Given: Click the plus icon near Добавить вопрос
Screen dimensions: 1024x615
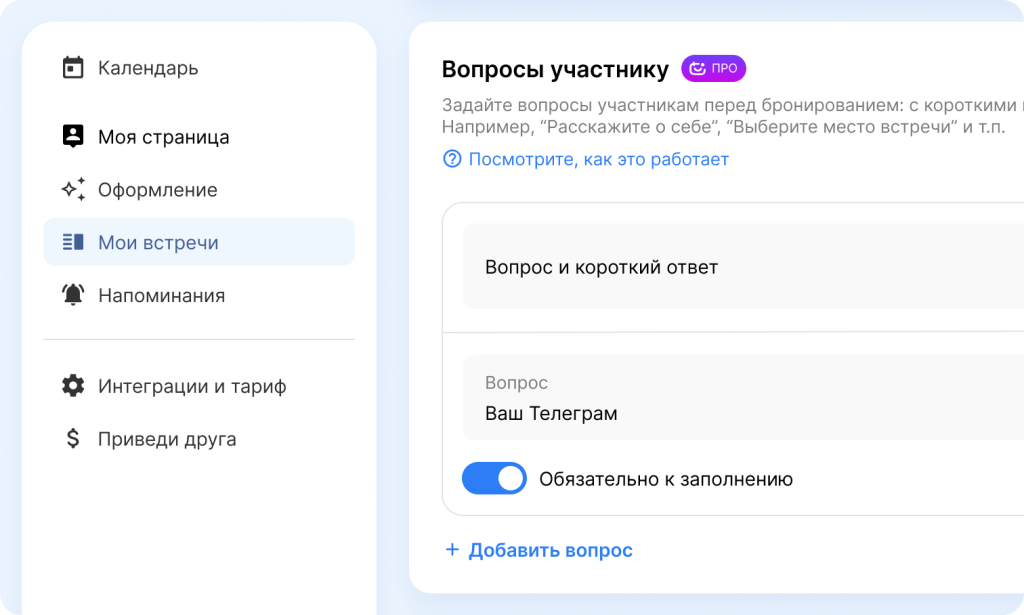Looking at the screenshot, I should click(452, 550).
